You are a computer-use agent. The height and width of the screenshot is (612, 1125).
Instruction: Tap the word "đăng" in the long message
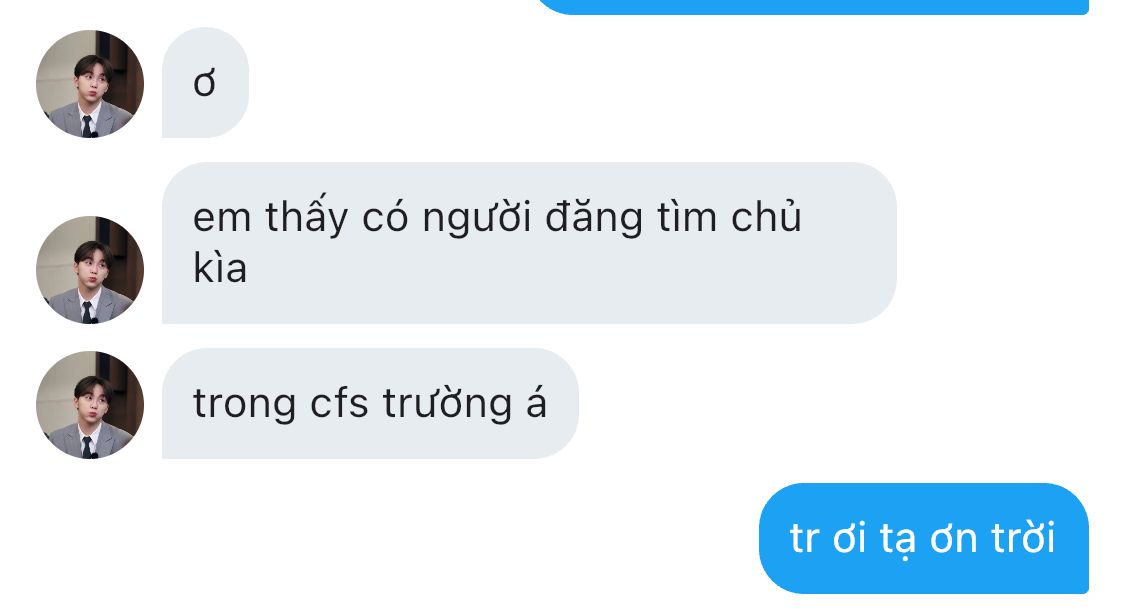tap(594, 218)
